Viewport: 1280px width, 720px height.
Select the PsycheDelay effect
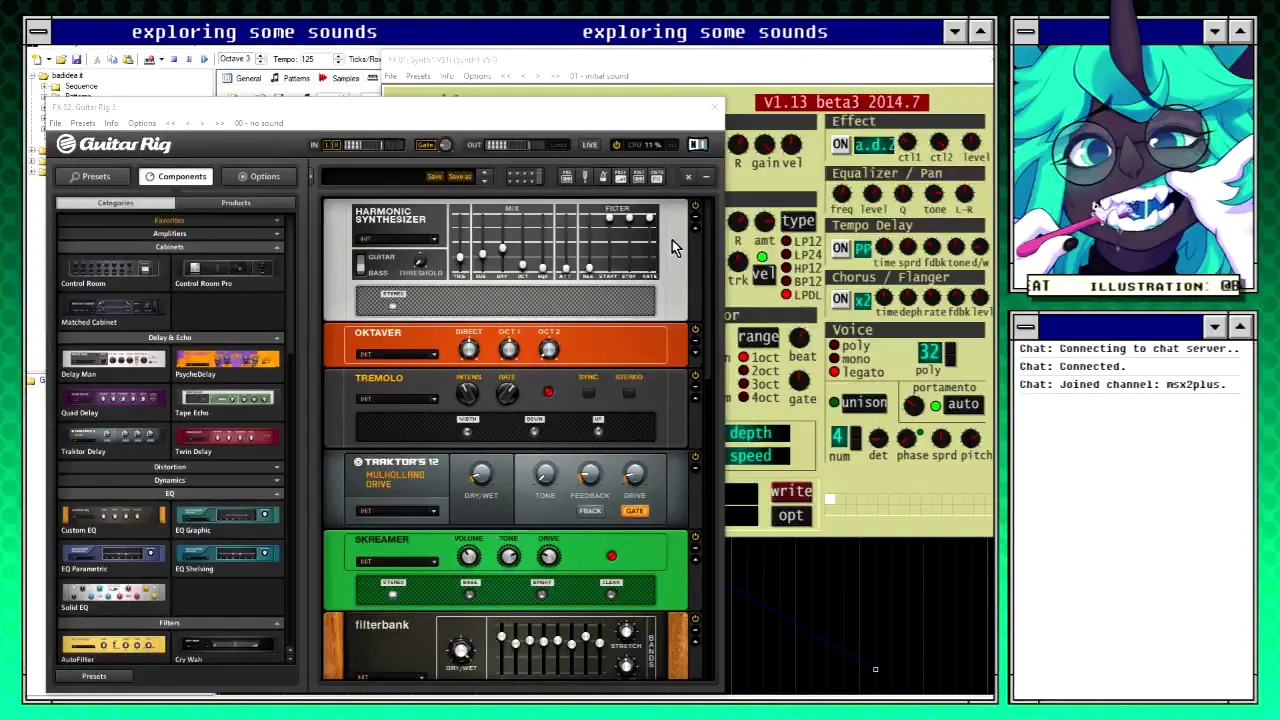tap(227, 363)
